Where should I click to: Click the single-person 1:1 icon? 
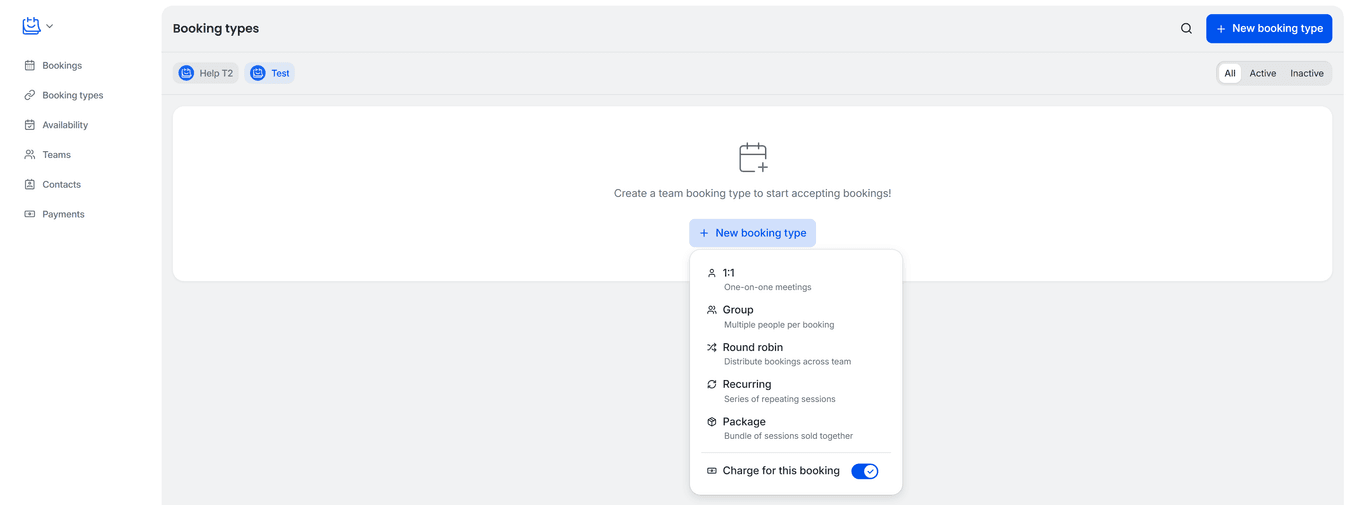click(x=711, y=273)
